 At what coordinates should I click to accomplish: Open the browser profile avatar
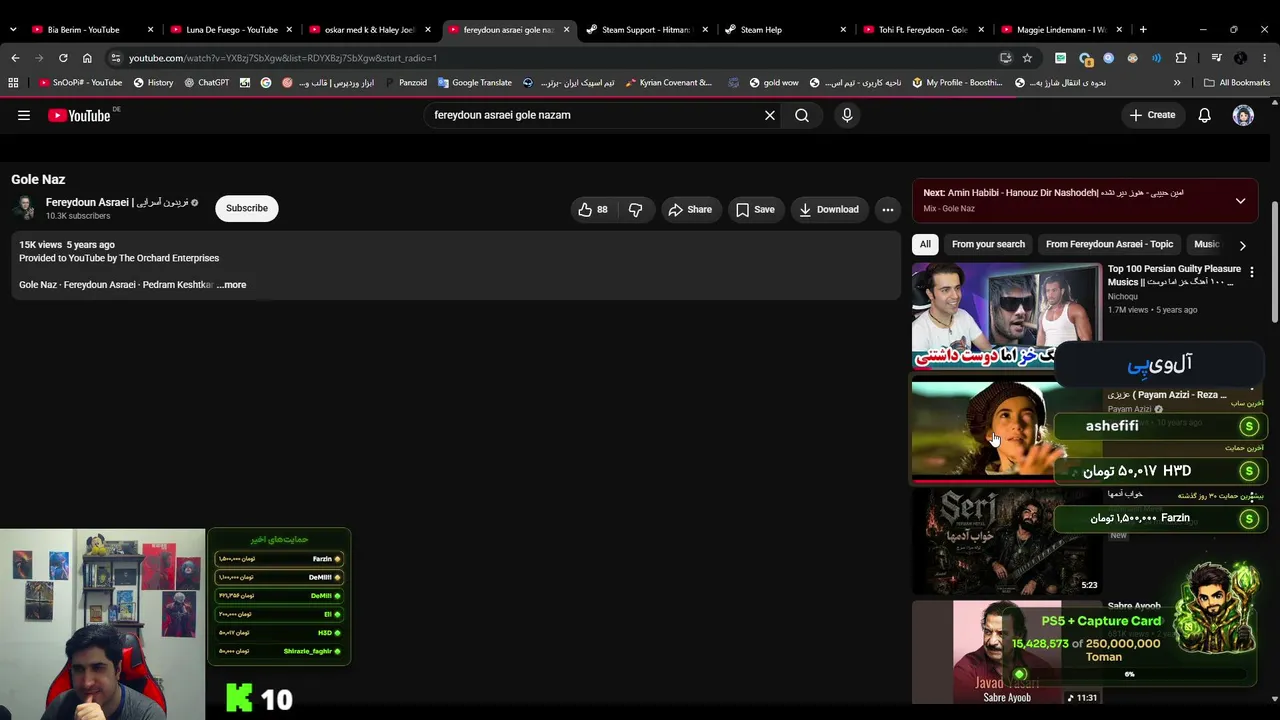[x=1241, y=58]
